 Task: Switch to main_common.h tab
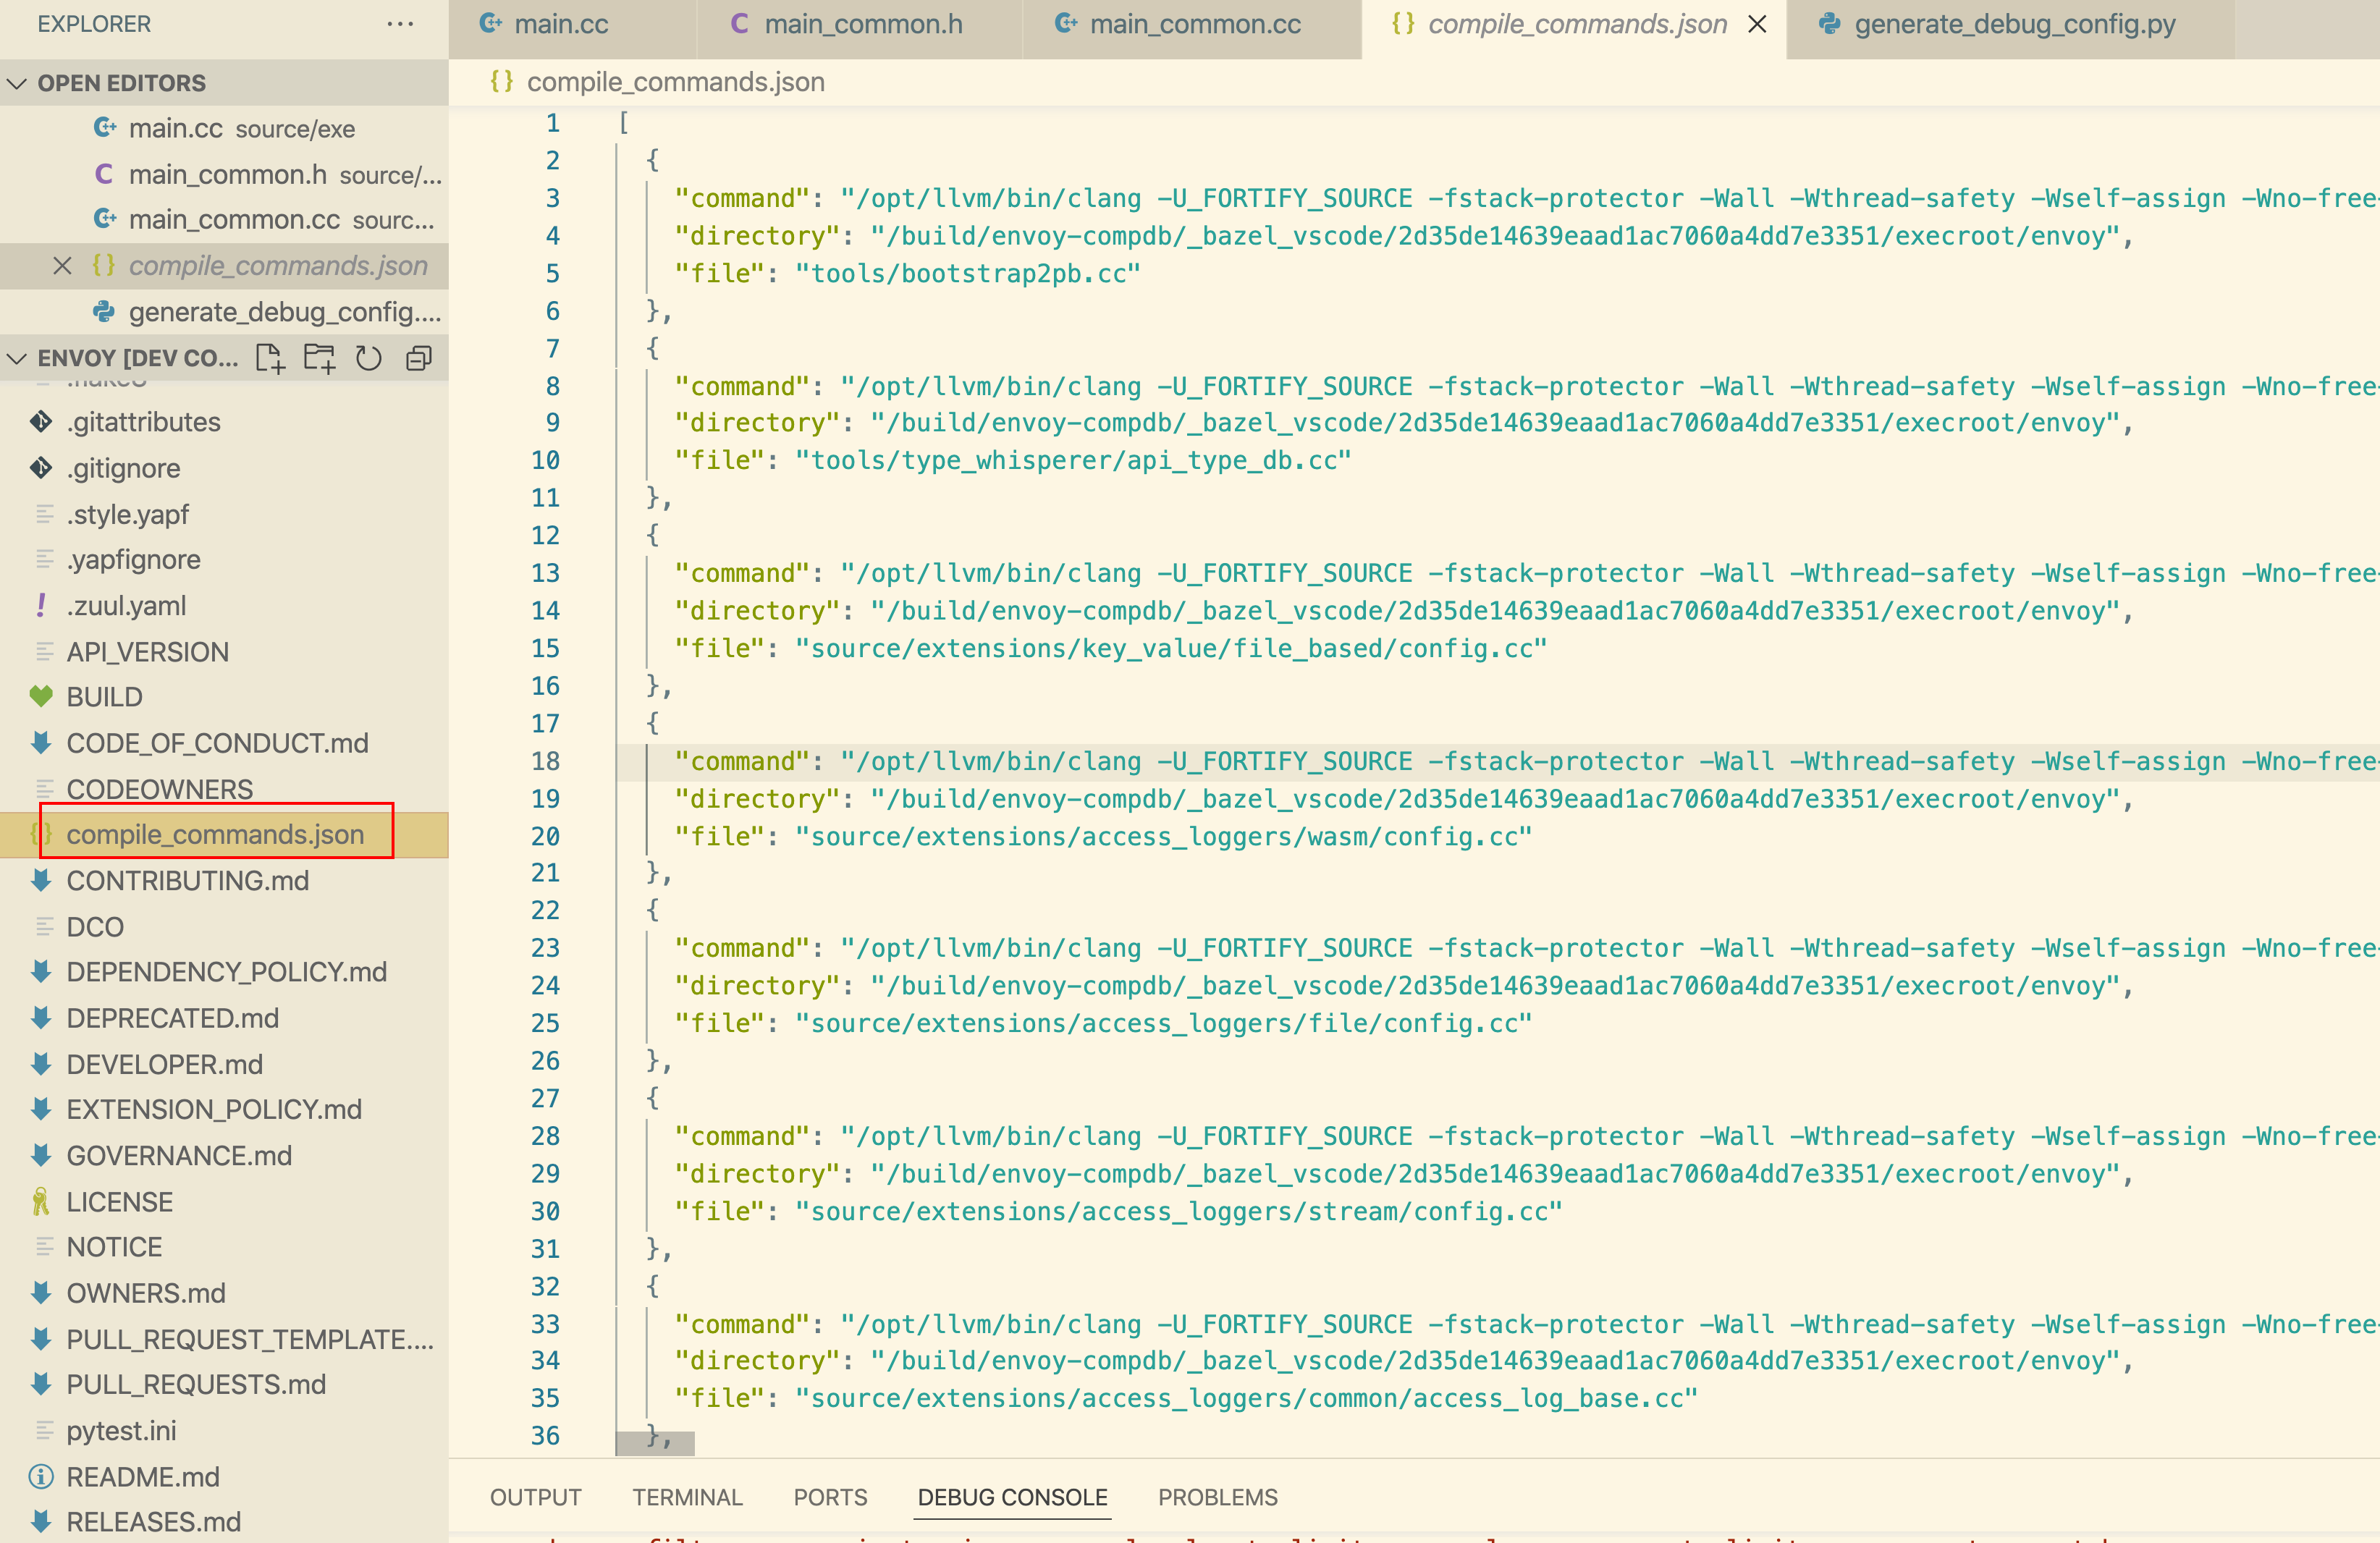coord(862,24)
